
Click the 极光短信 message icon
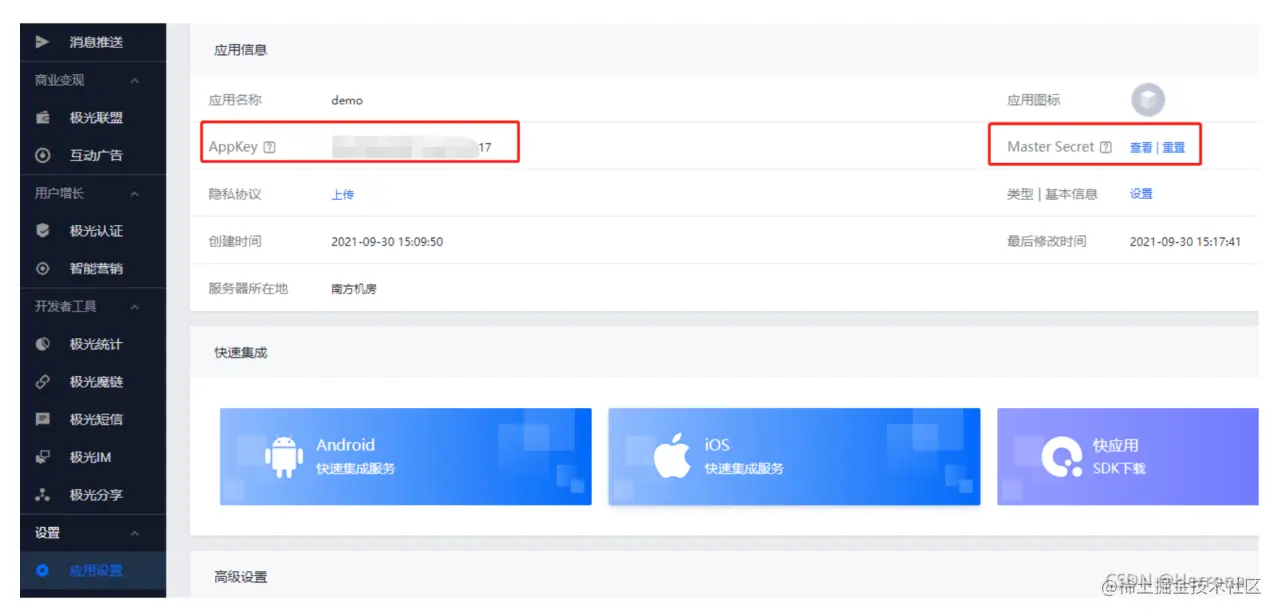coord(42,419)
